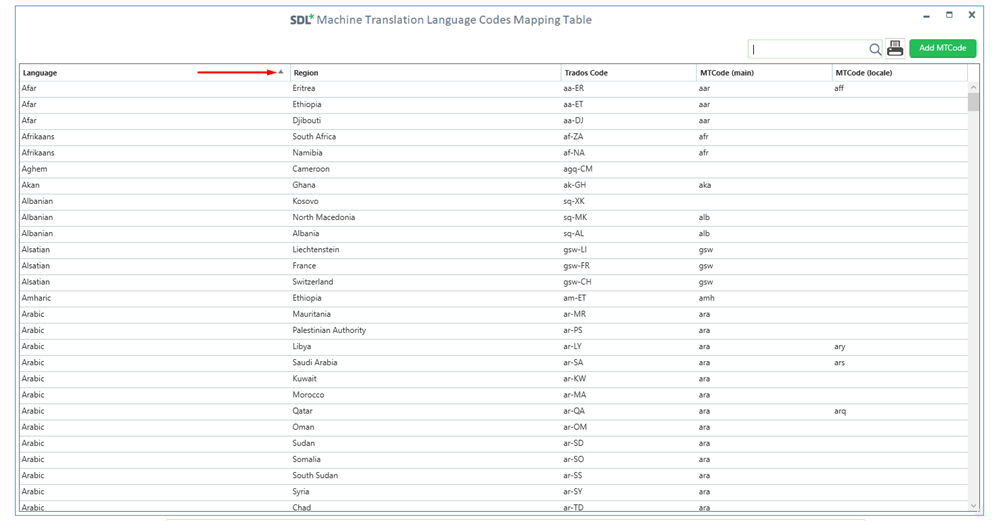Image resolution: width=1000 pixels, height=521 pixels.
Task: Select the Eritrea region cell
Action: (x=304, y=89)
